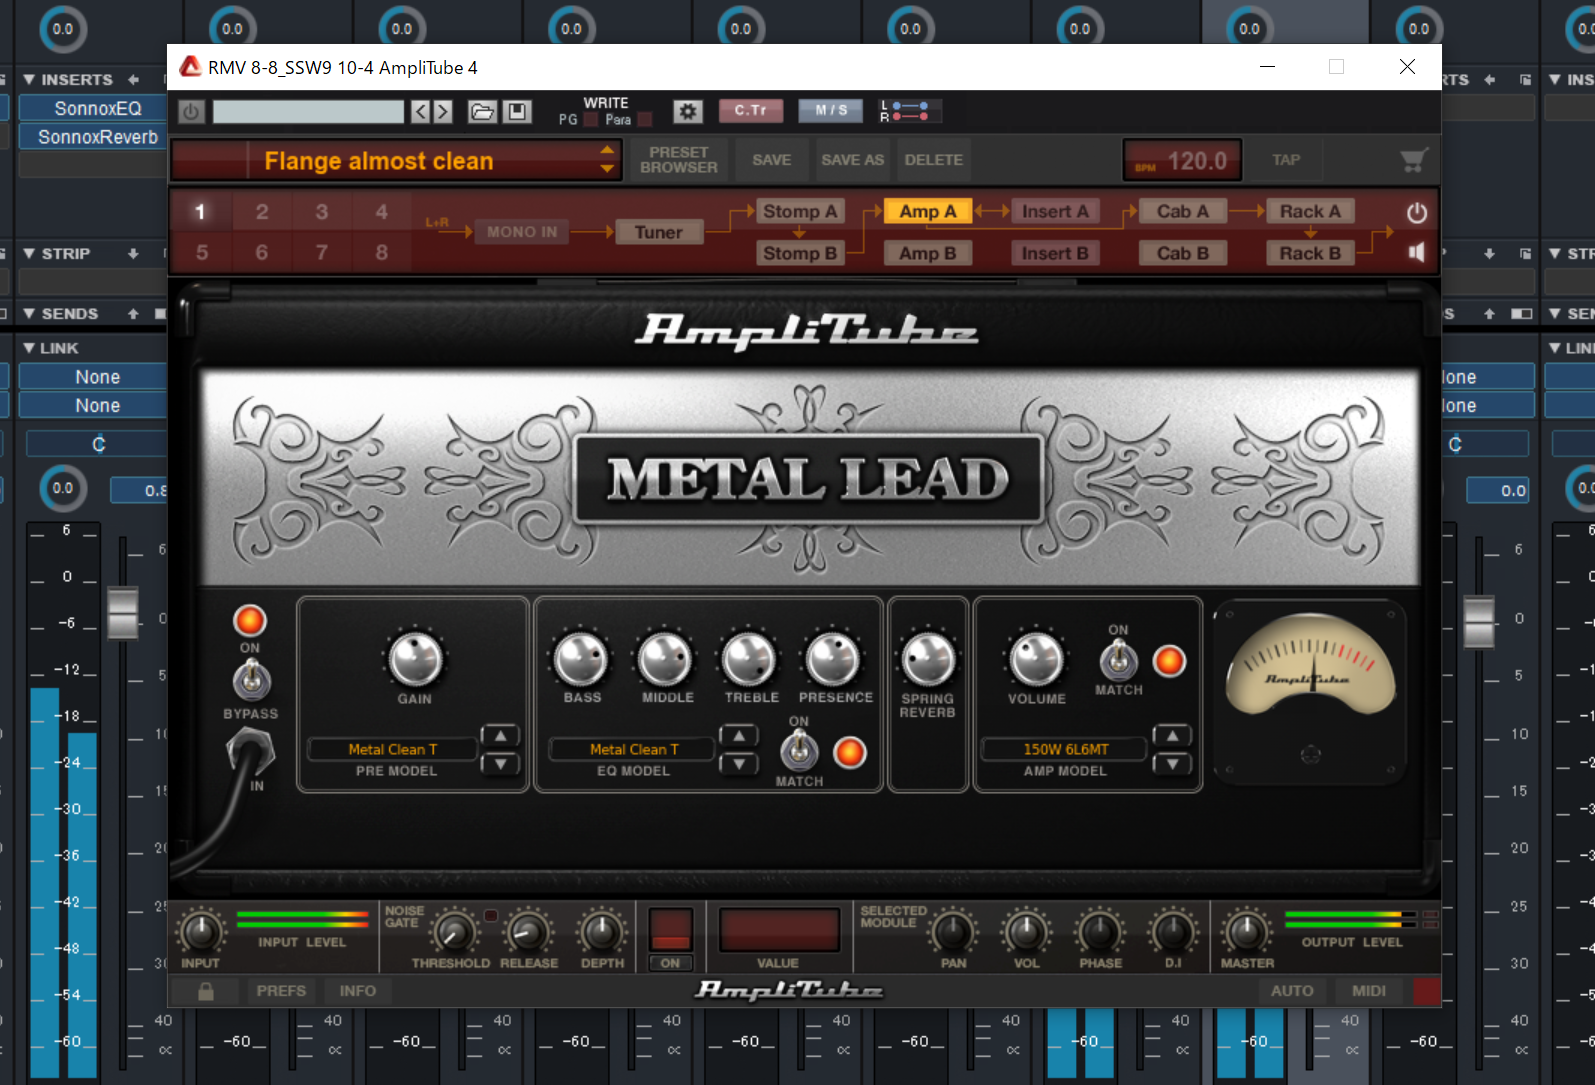Click the MONO IN input selector

(x=522, y=232)
